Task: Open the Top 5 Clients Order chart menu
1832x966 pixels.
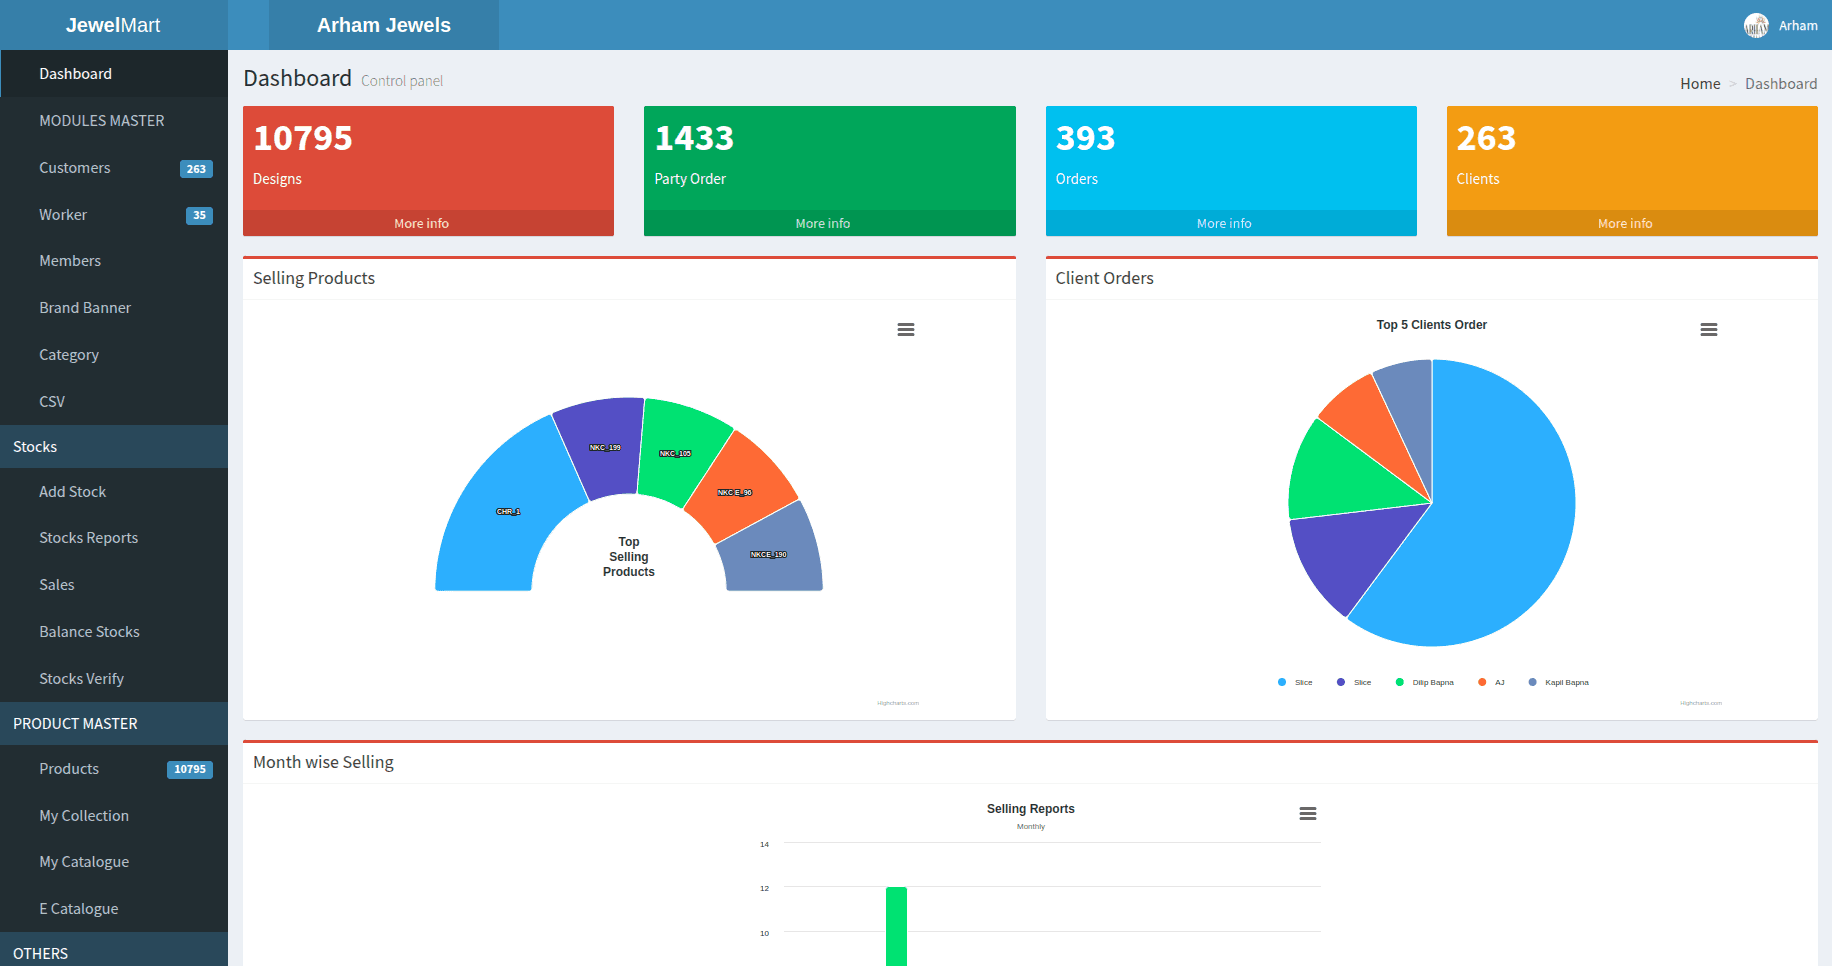Action: pyautogui.click(x=1709, y=329)
